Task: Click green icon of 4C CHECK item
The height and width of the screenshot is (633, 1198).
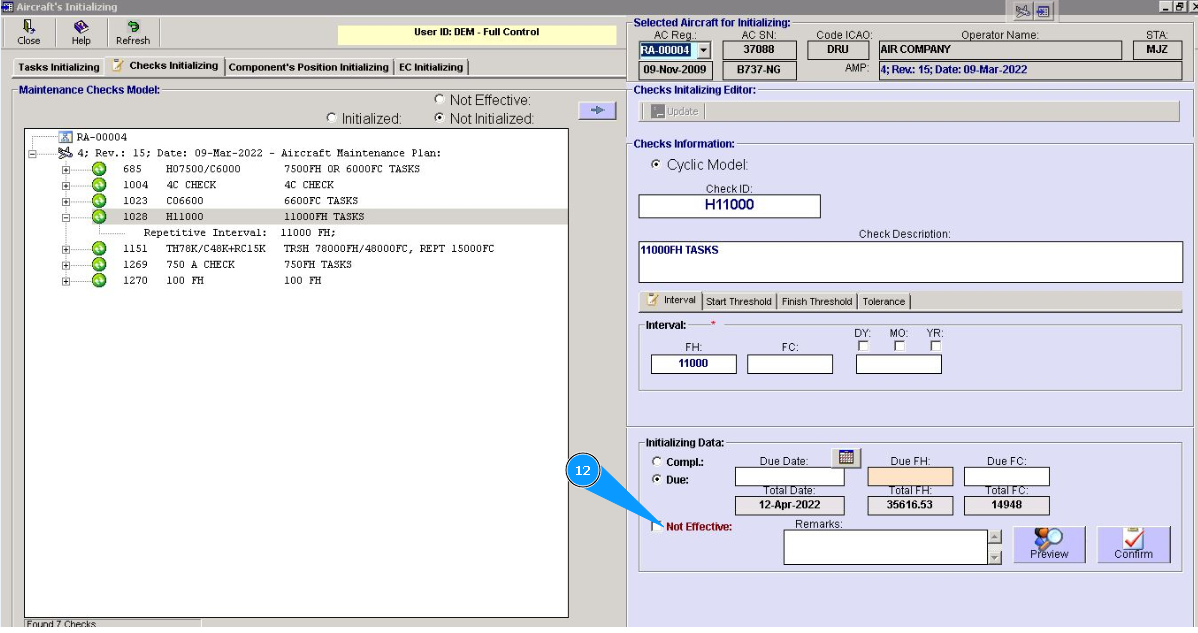Action: click(99, 185)
